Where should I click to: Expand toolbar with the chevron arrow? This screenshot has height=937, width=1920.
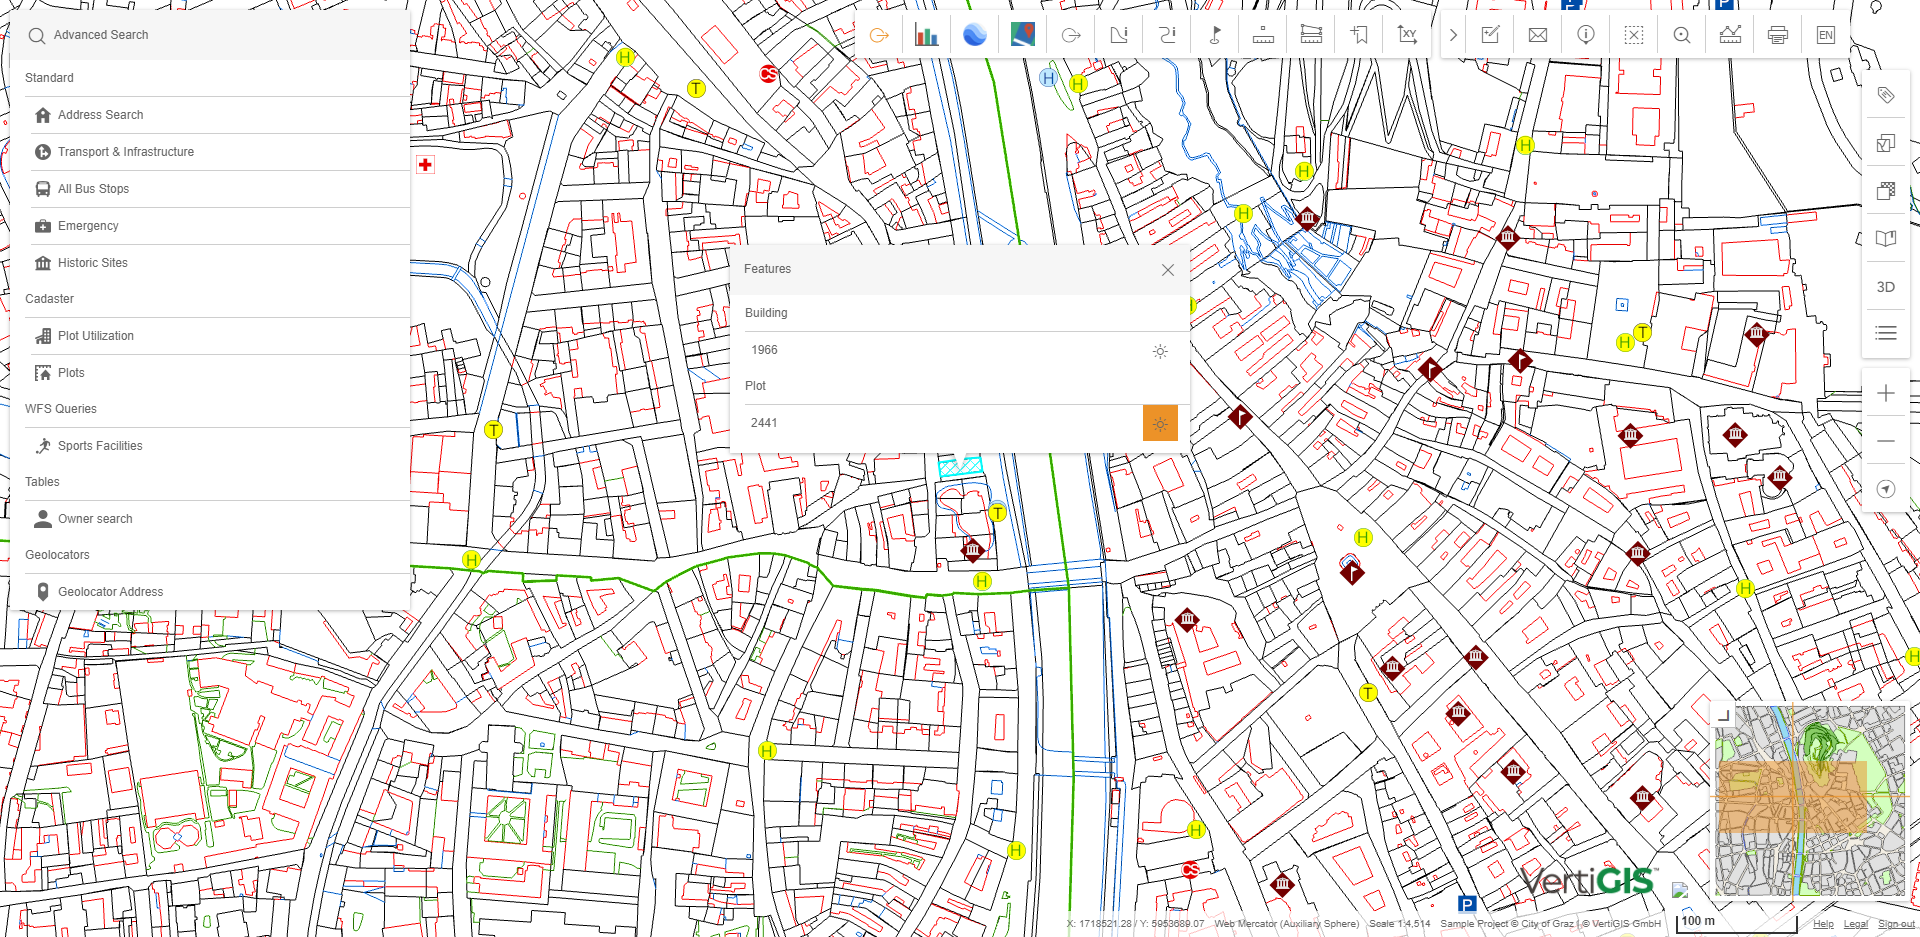coord(1453,36)
